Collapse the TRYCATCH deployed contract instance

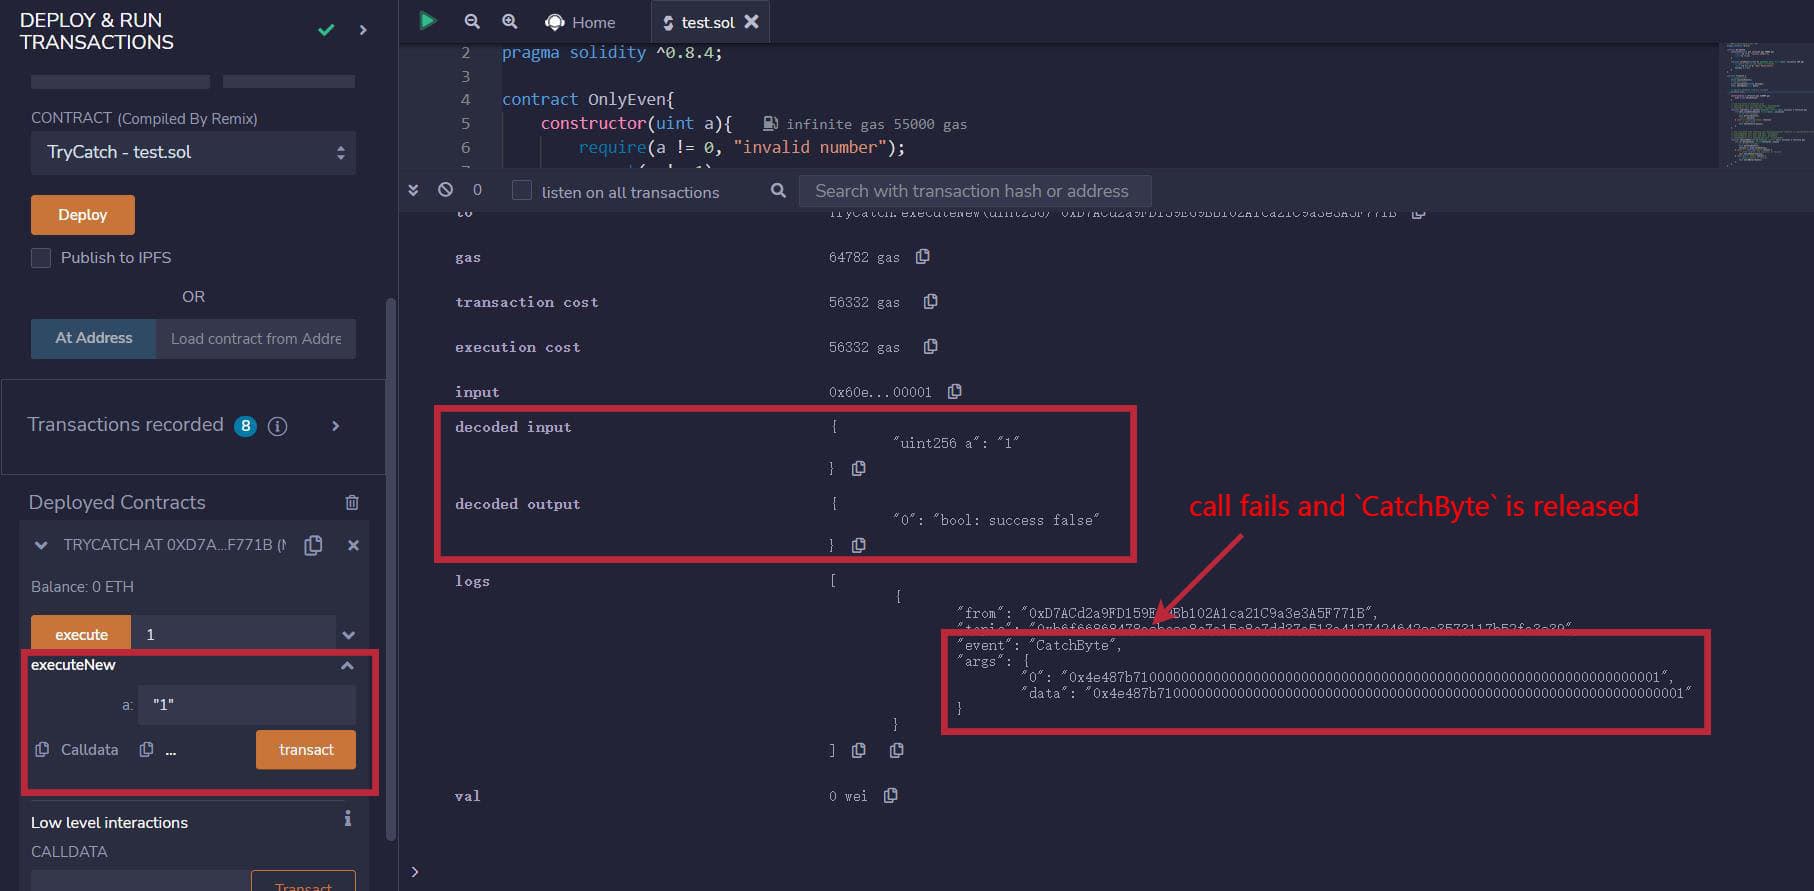(41, 545)
